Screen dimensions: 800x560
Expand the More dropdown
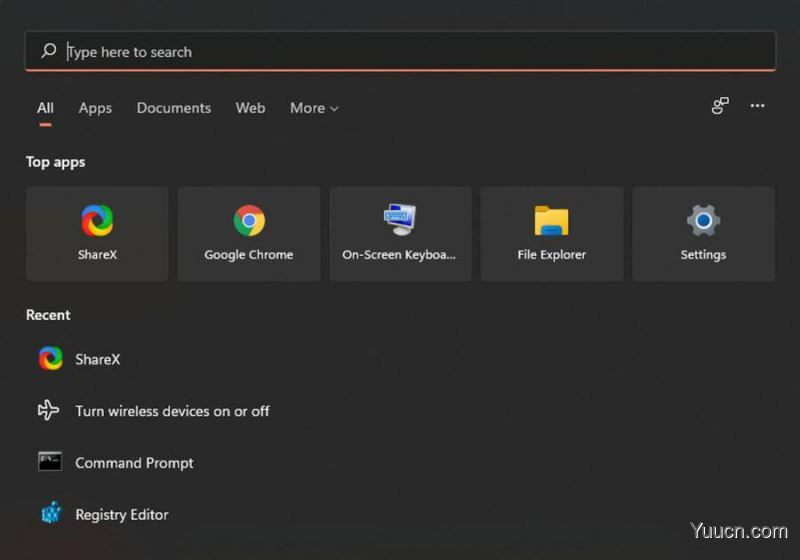[314, 108]
